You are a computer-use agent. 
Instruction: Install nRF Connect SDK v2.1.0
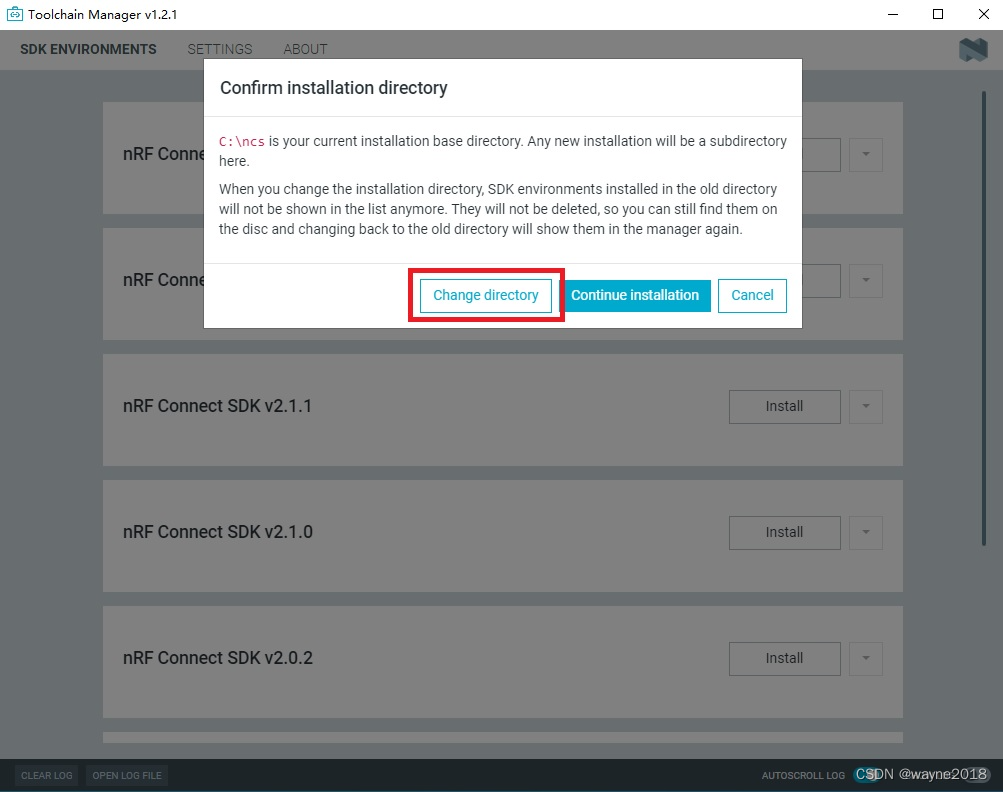tap(784, 532)
